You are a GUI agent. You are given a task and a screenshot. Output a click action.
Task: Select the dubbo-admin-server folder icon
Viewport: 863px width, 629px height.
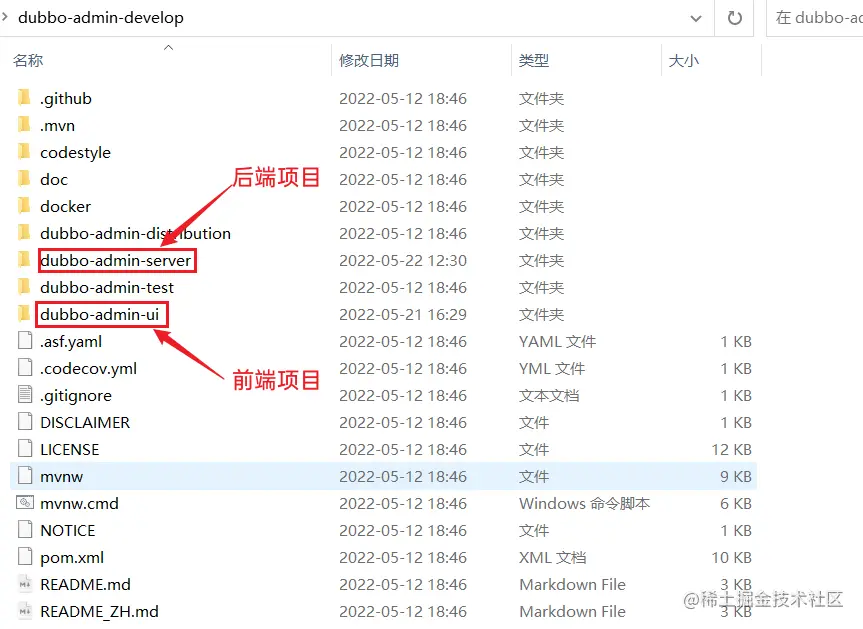click(x=24, y=260)
